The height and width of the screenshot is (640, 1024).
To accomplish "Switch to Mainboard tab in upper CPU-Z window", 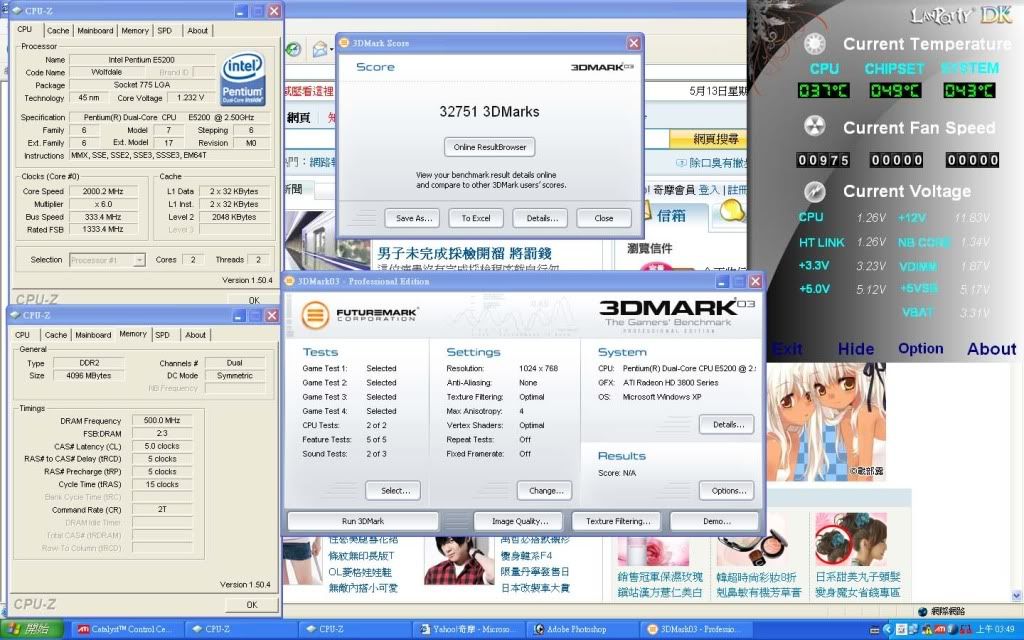I will tap(95, 31).
